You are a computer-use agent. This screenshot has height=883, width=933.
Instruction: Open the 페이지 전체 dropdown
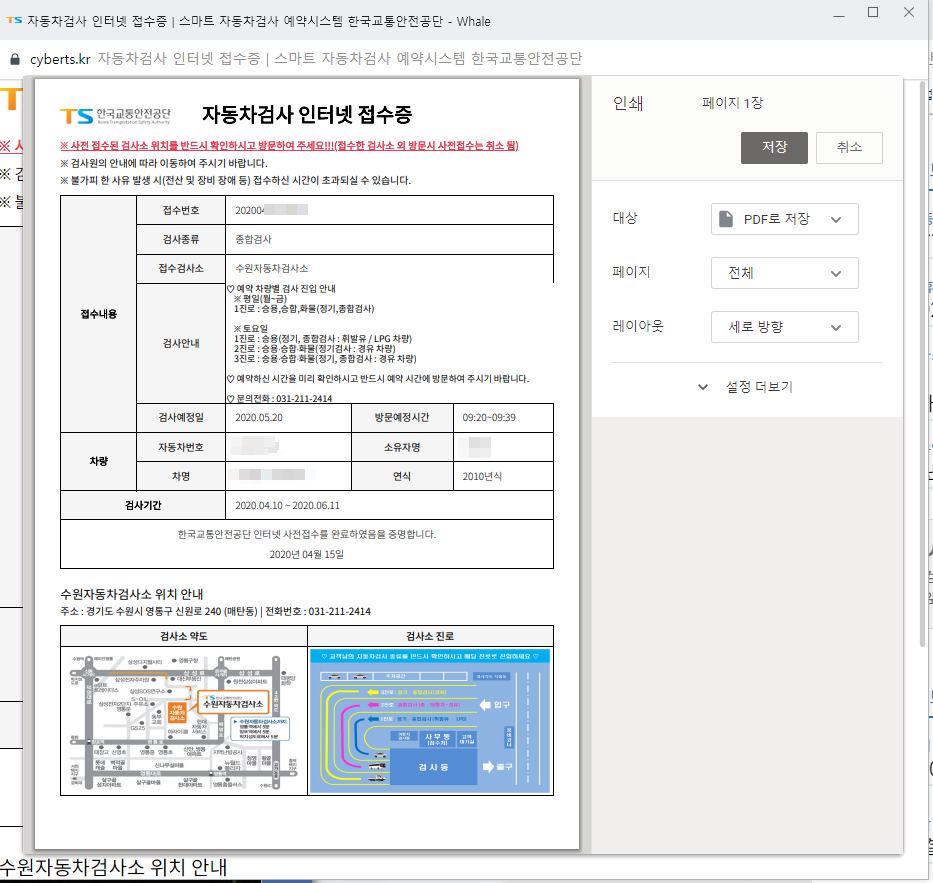click(x=784, y=273)
